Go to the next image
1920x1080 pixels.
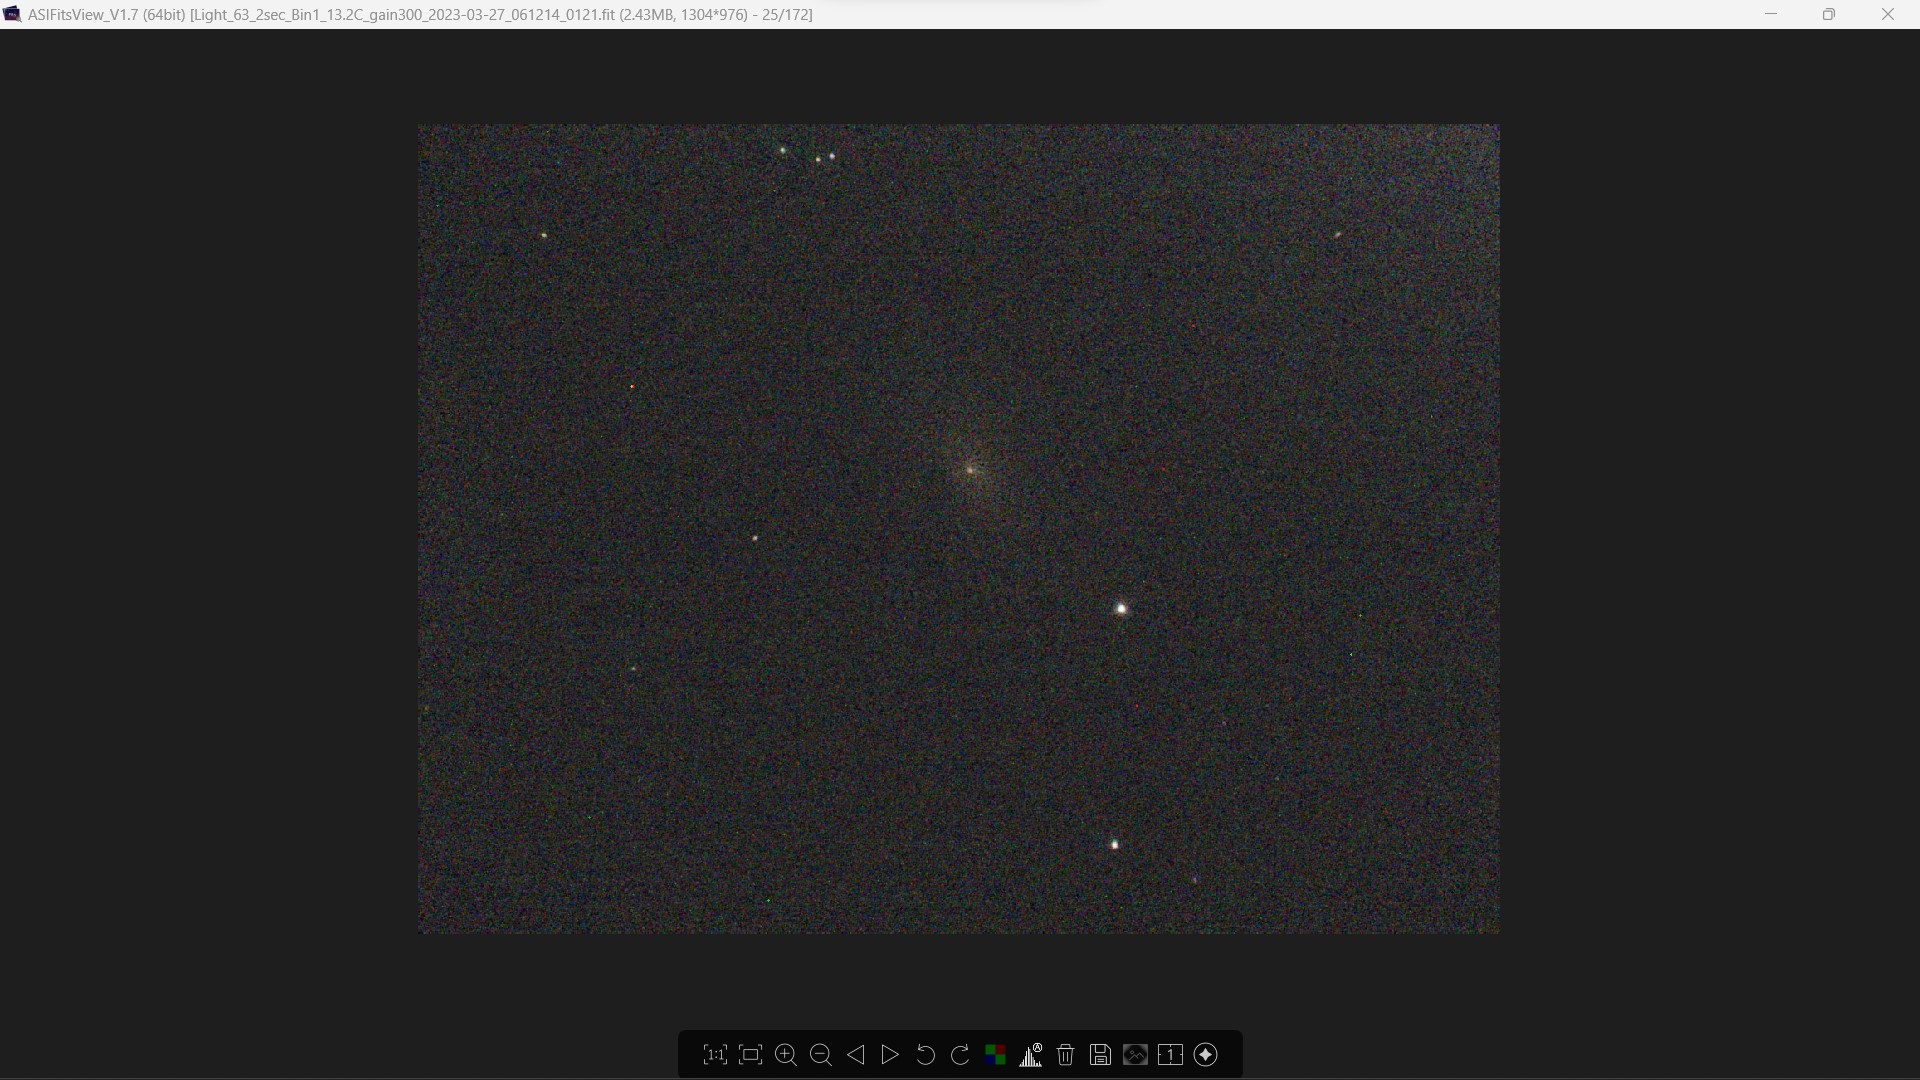(x=890, y=1055)
